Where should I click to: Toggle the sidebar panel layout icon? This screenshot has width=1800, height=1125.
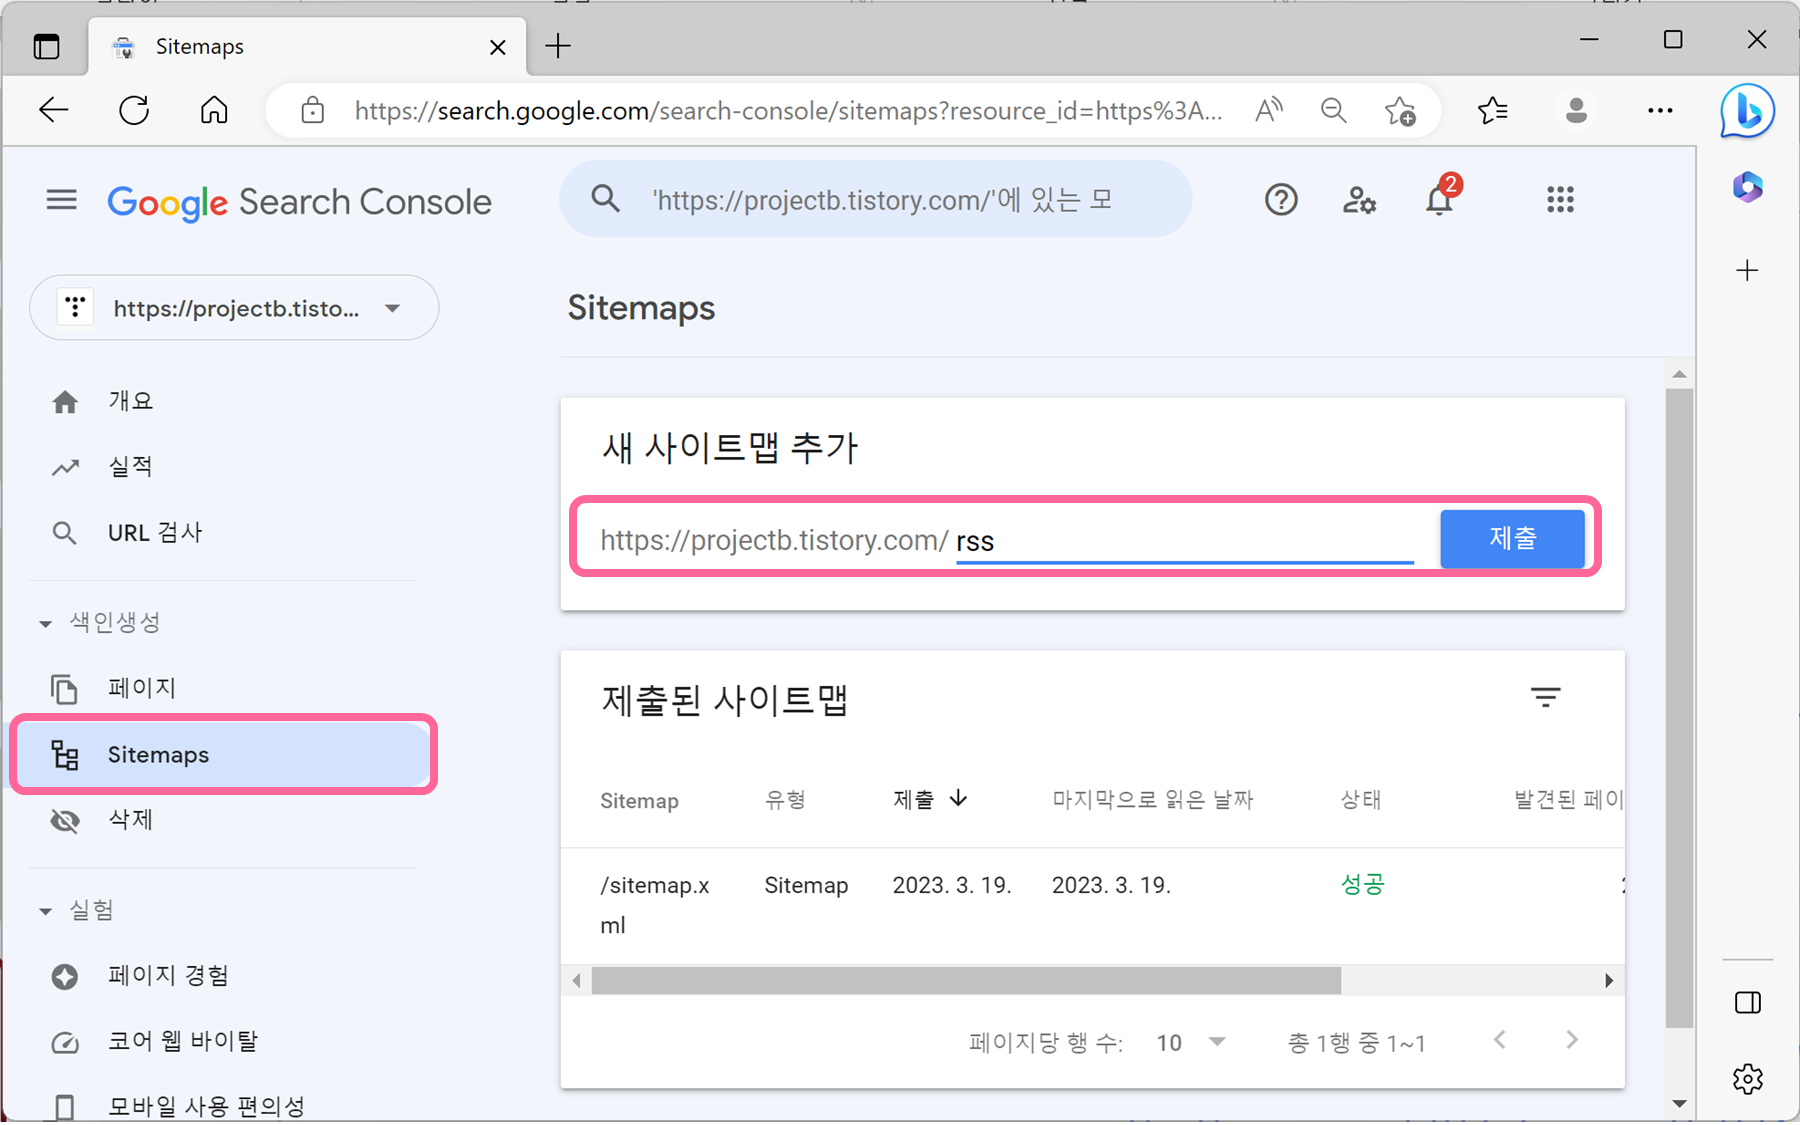1747,1002
